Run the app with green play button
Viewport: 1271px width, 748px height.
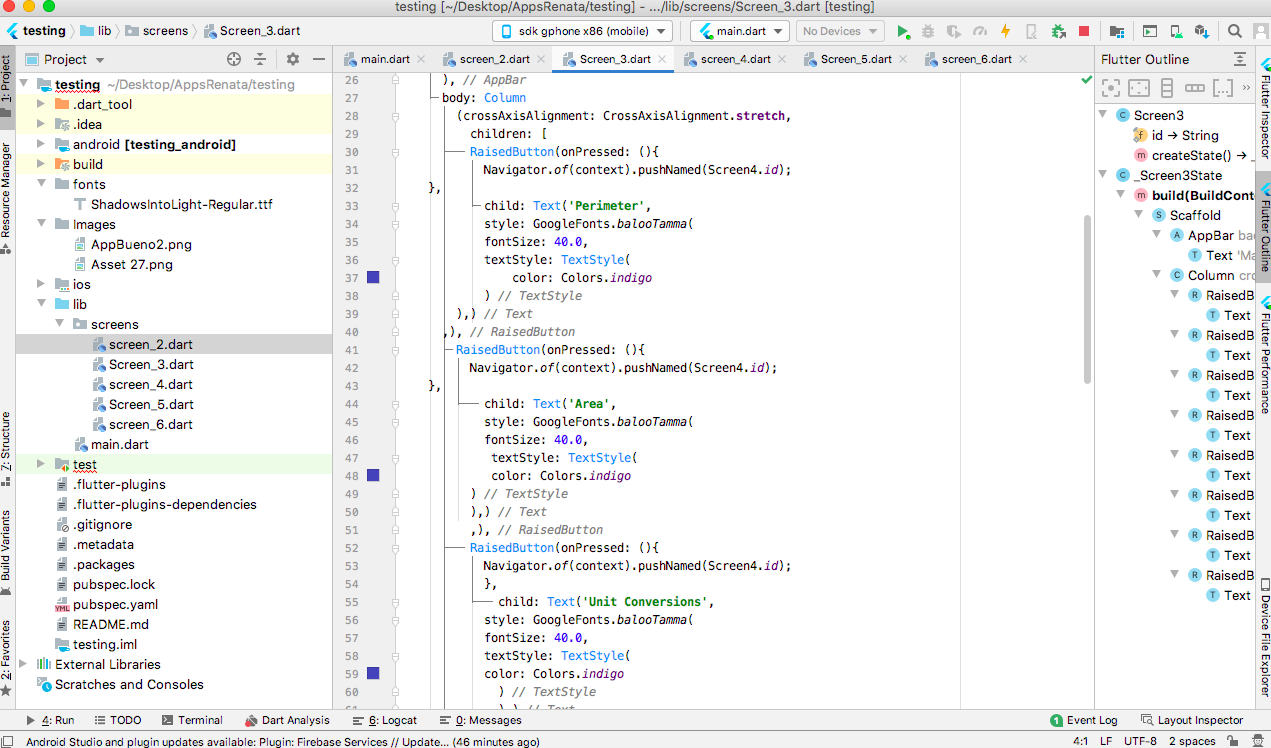(x=903, y=31)
